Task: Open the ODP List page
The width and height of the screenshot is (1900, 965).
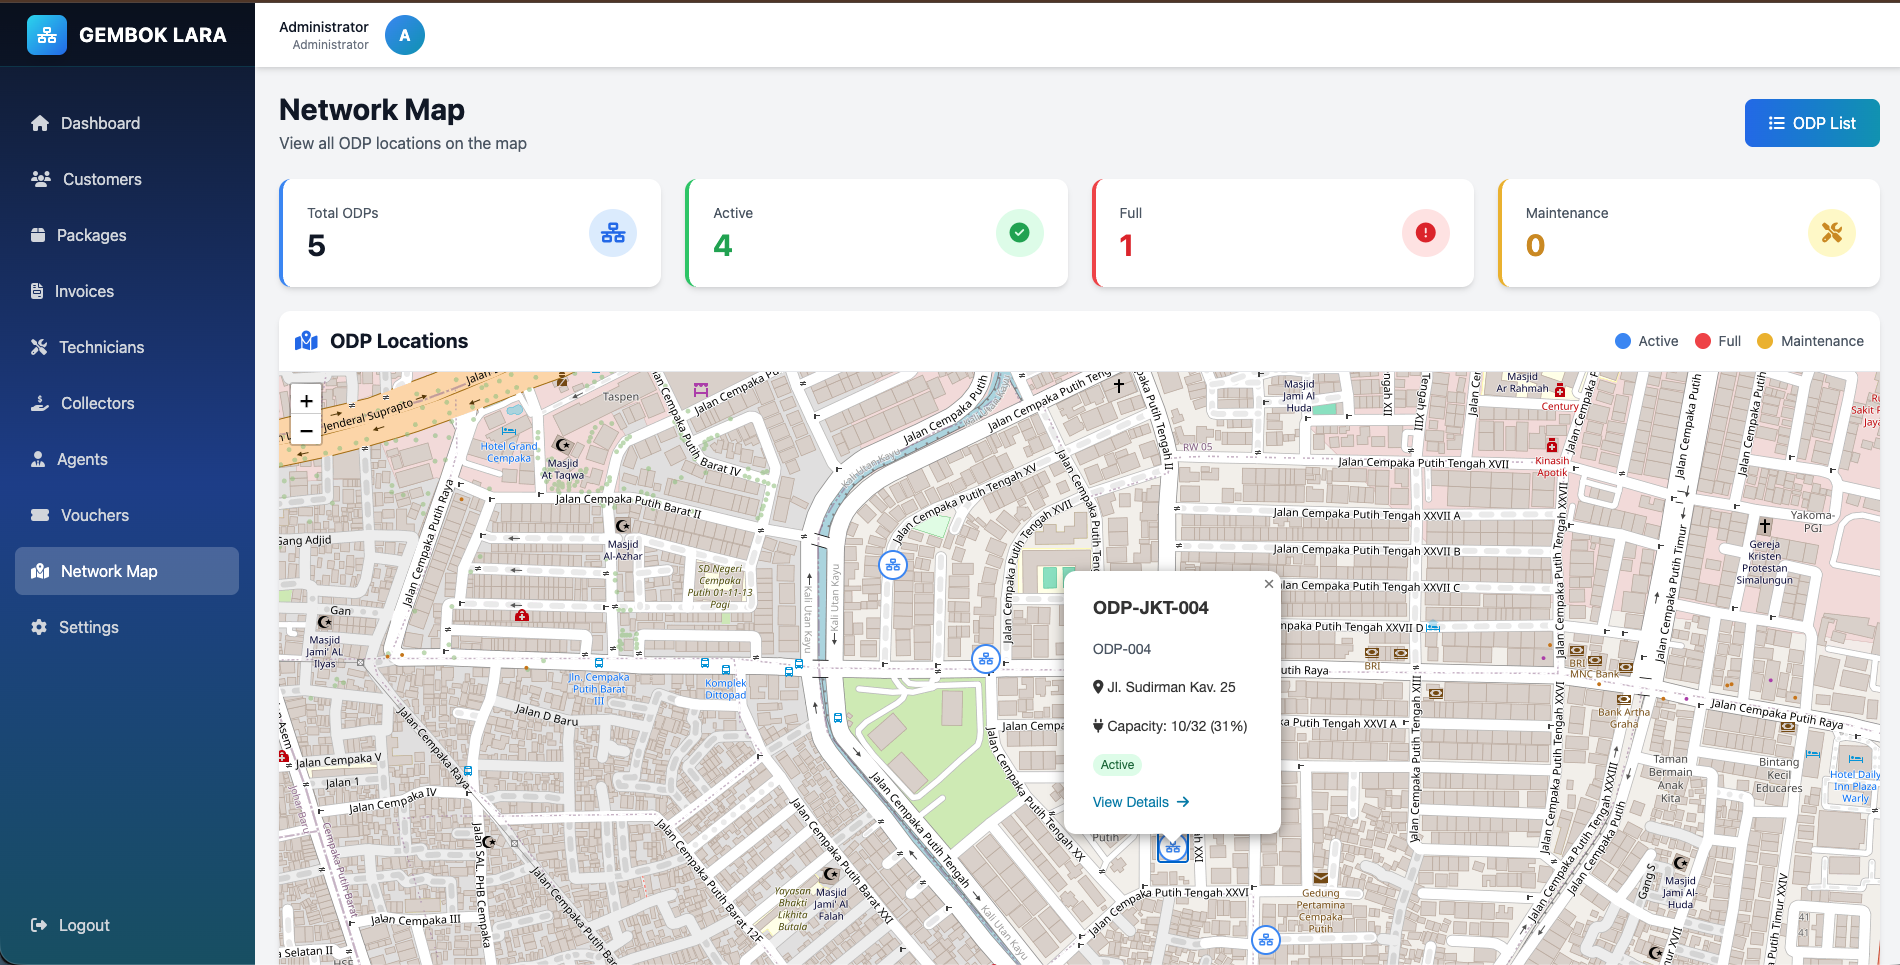Action: [1811, 123]
